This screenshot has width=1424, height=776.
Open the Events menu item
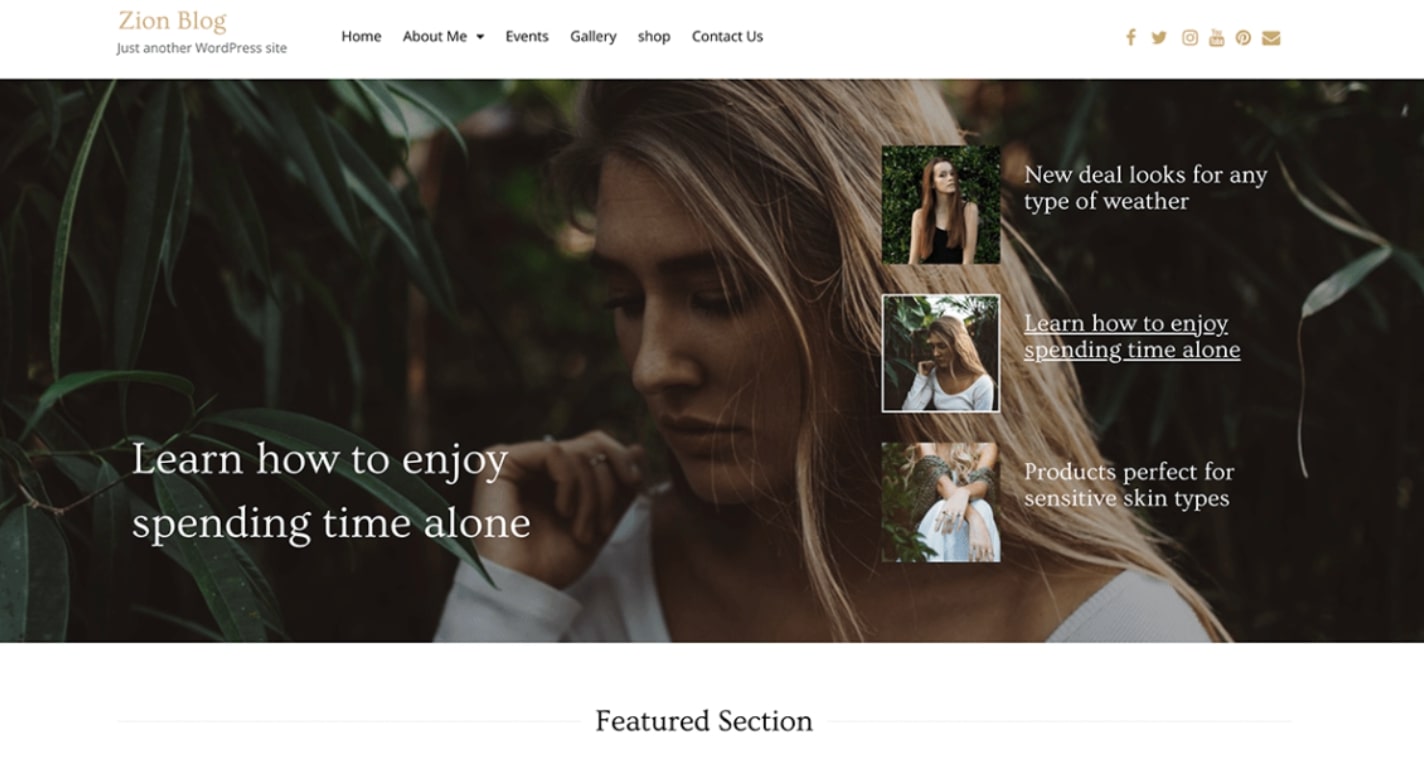(527, 36)
